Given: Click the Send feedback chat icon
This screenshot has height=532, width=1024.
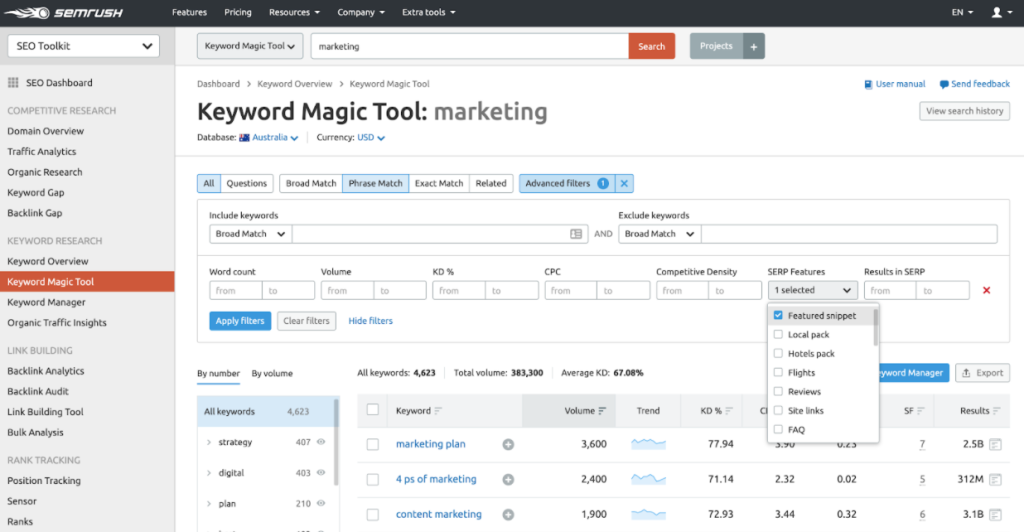Looking at the screenshot, I should [x=944, y=84].
